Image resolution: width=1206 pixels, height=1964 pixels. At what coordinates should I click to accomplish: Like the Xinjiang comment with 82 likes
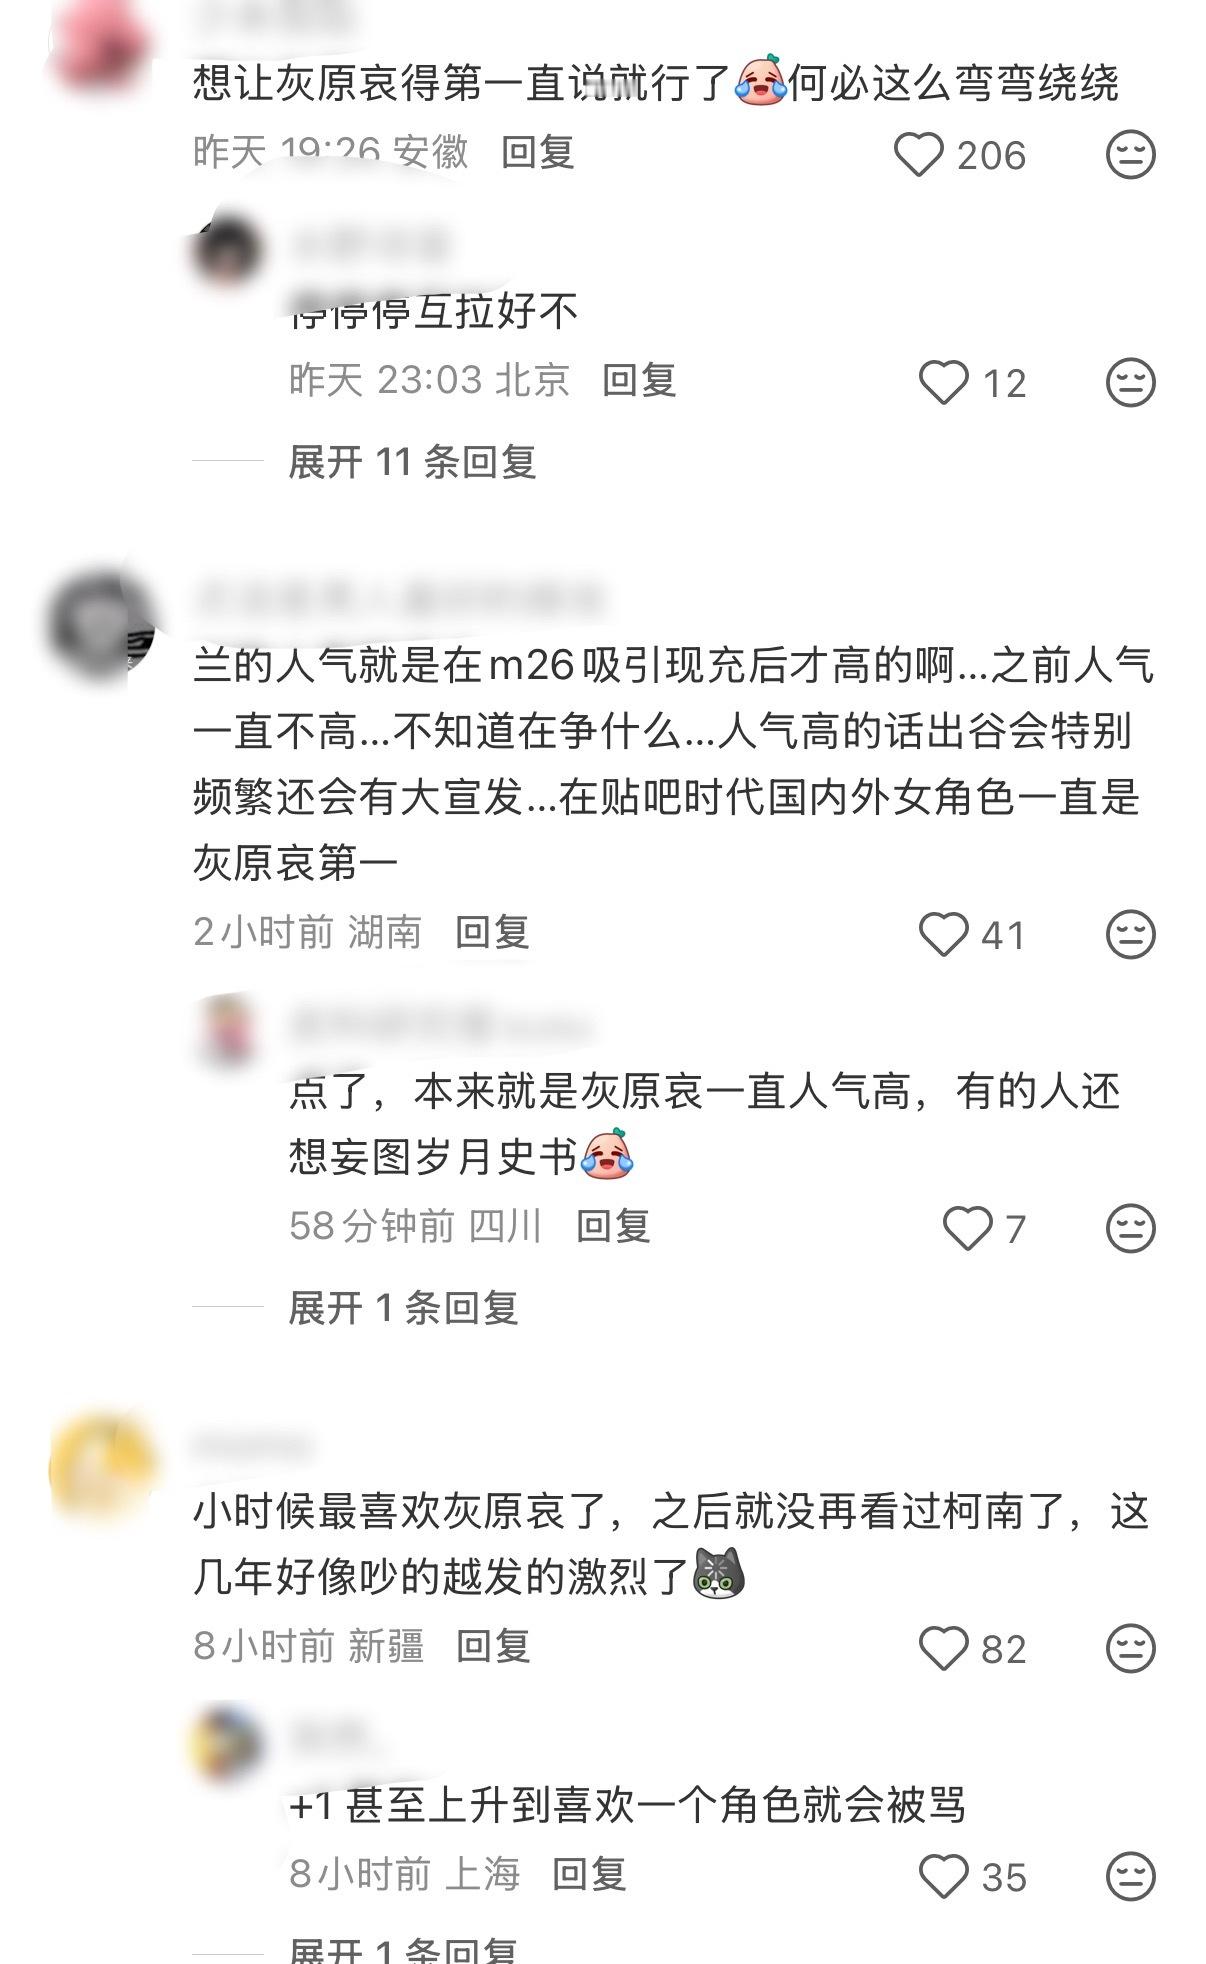[x=943, y=1649]
